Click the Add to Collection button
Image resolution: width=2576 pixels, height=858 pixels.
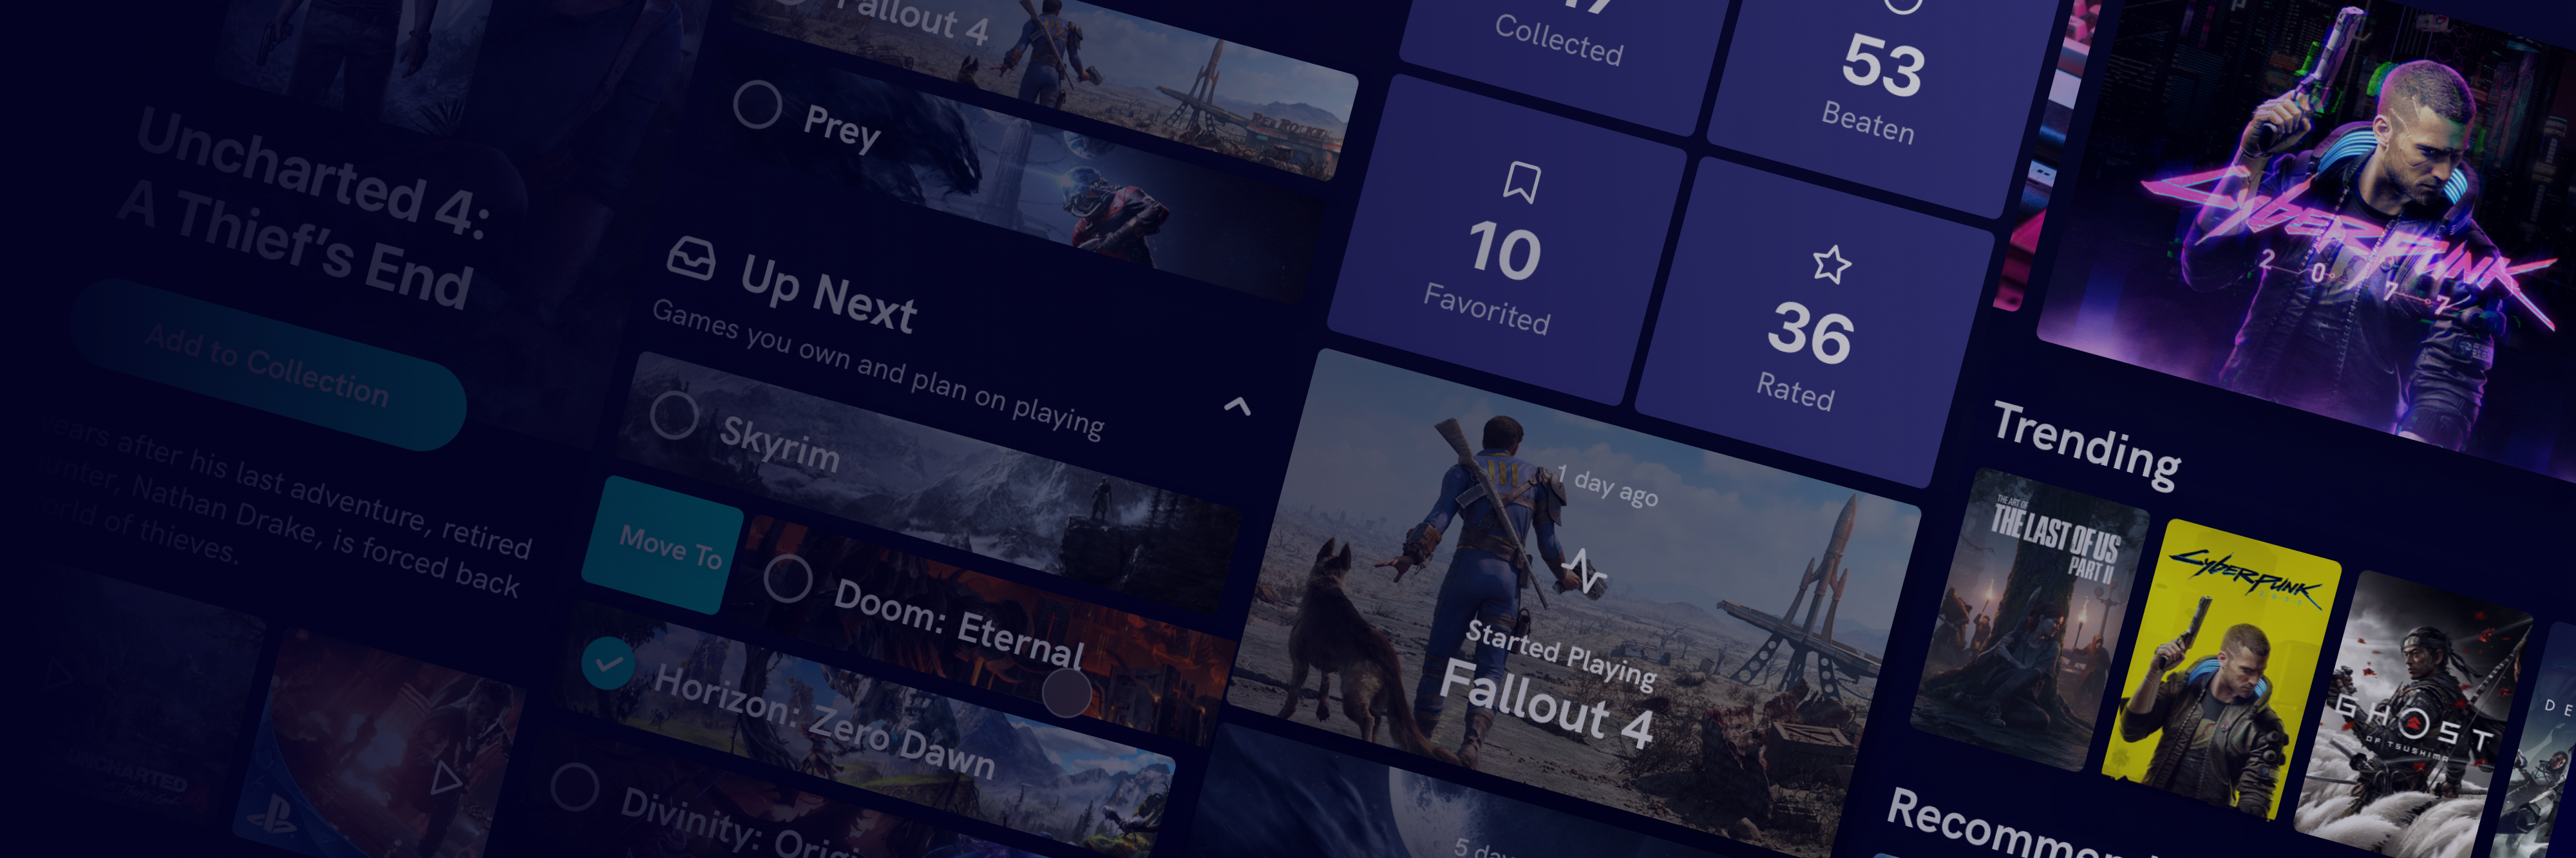tap(268, 365)
